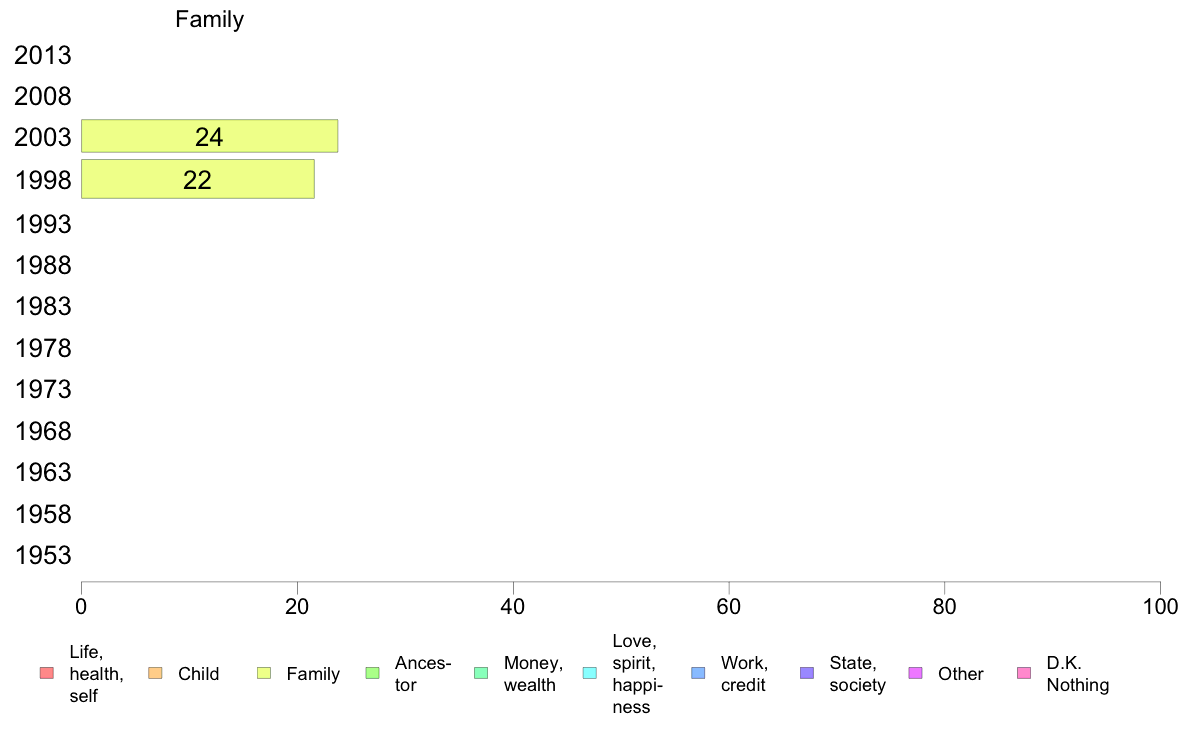Select the Money, wealth legend swatch

[481, 673]
